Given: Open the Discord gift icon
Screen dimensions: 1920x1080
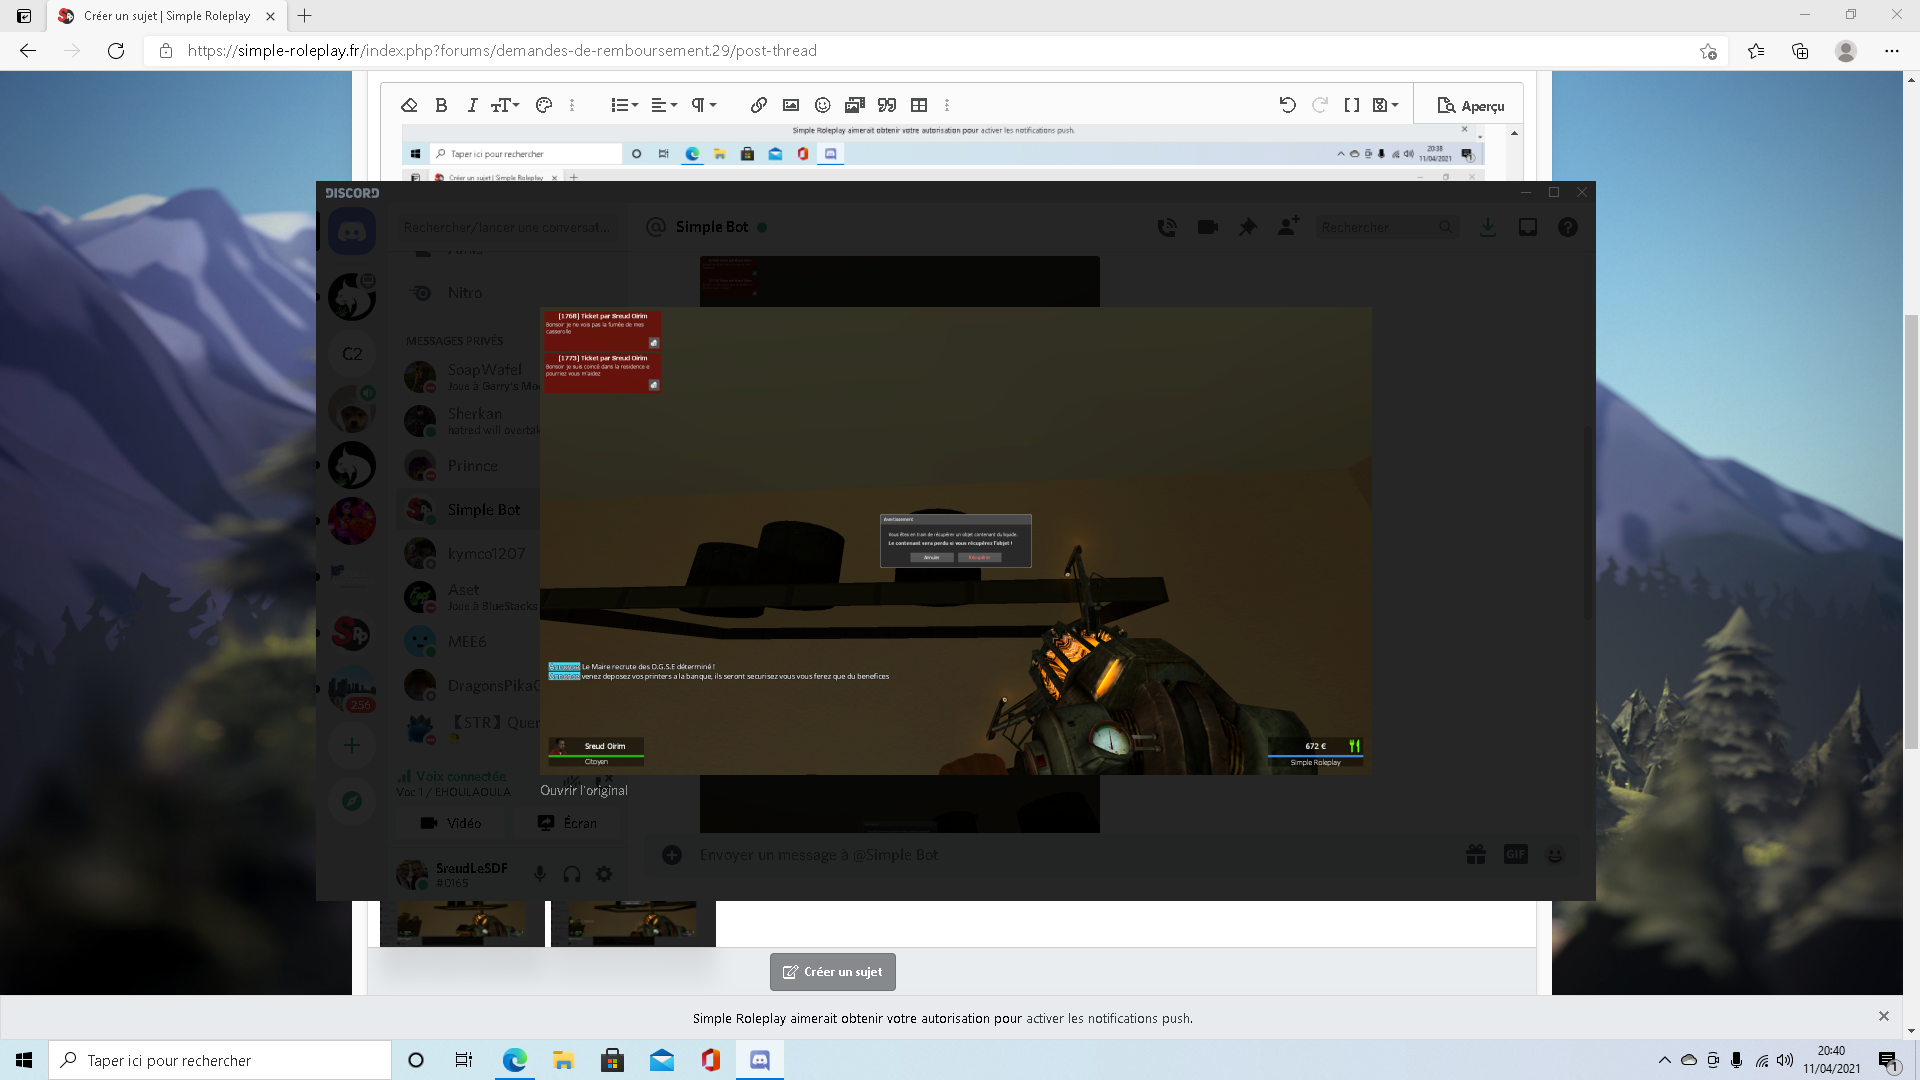Looking at the screenshot, I should point(1476,855).
